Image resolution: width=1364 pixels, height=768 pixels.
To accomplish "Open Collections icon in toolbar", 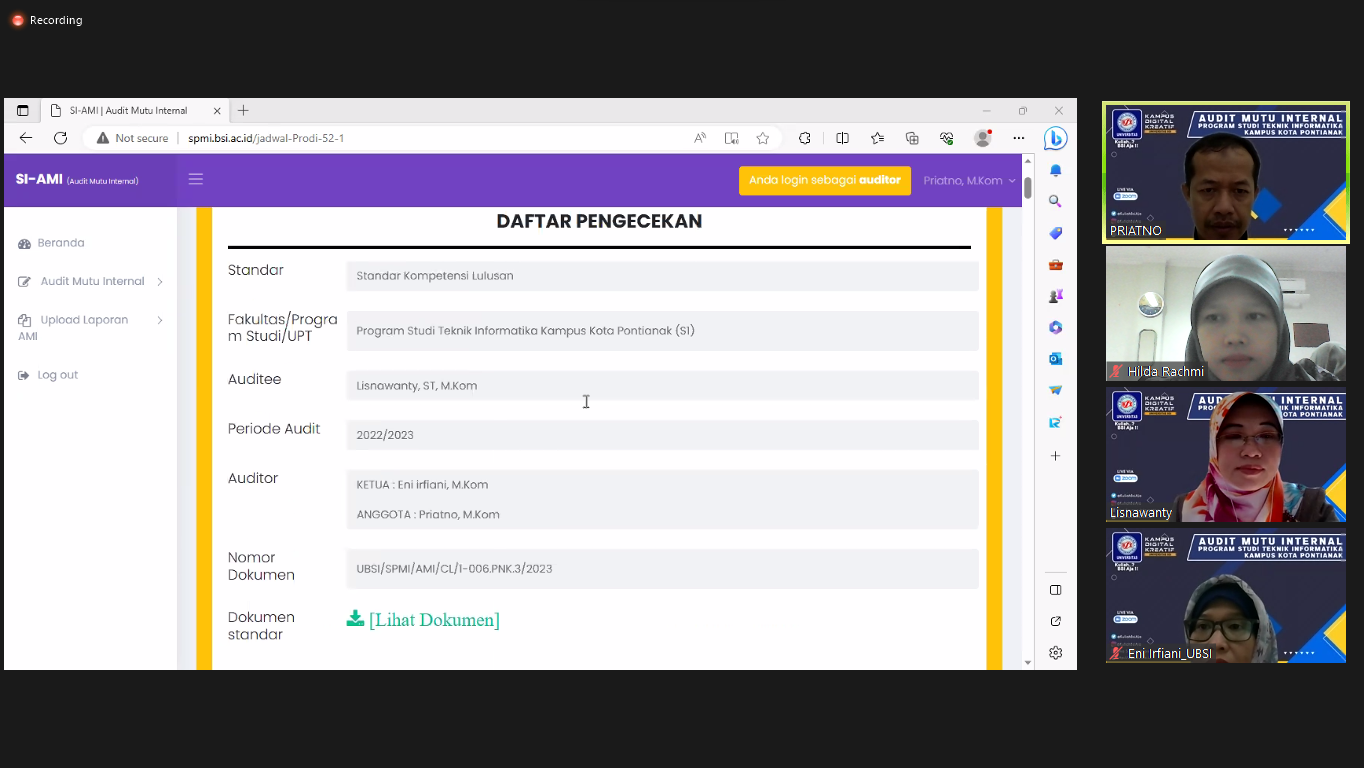I will [912, 138].
